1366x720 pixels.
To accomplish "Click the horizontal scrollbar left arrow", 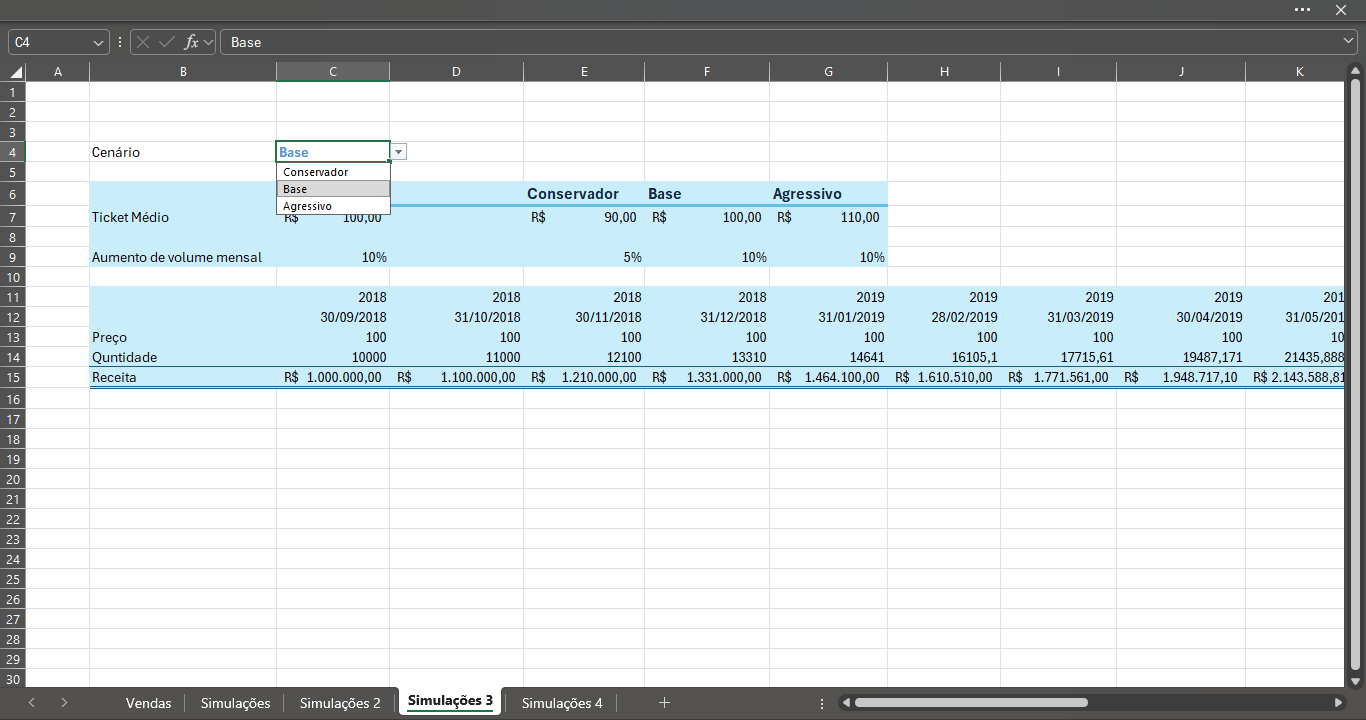I will pyautogui.click(x=846, y=703).
